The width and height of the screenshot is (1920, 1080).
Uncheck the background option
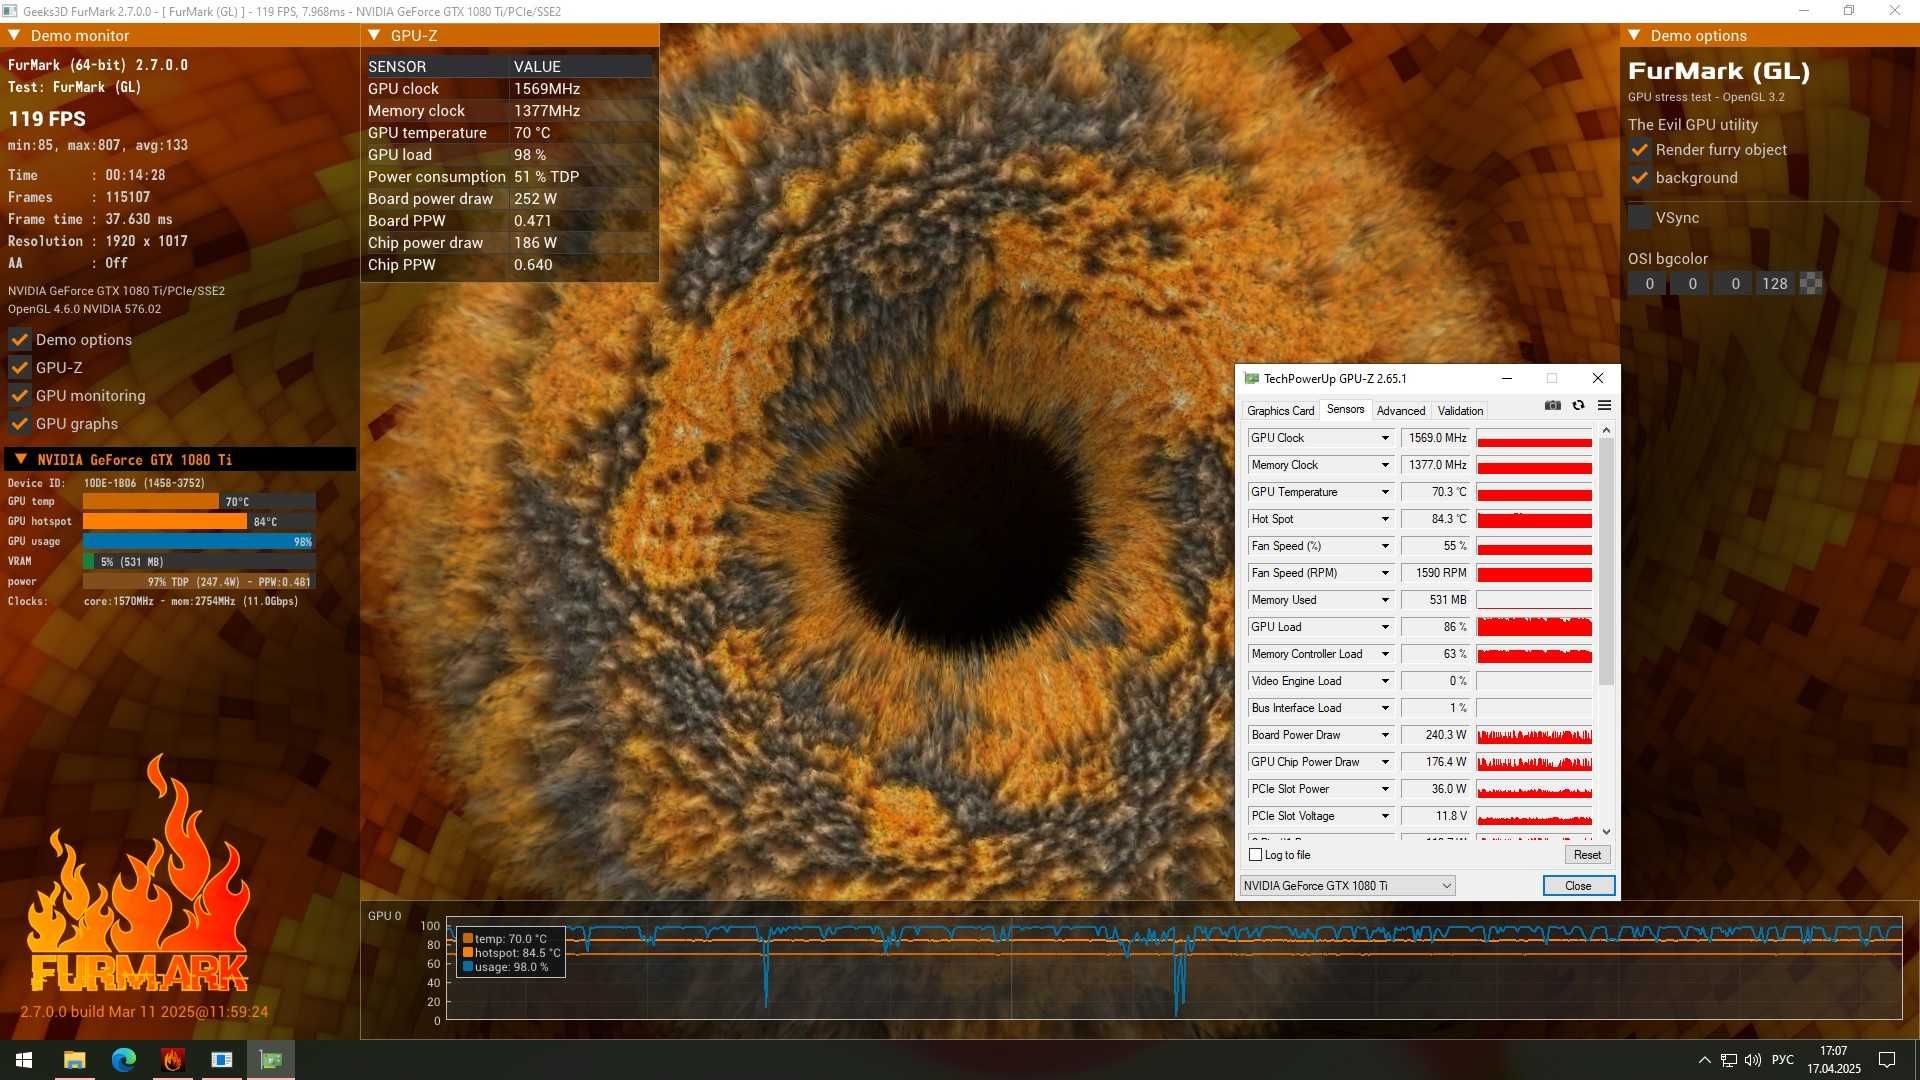[1639, 178]
